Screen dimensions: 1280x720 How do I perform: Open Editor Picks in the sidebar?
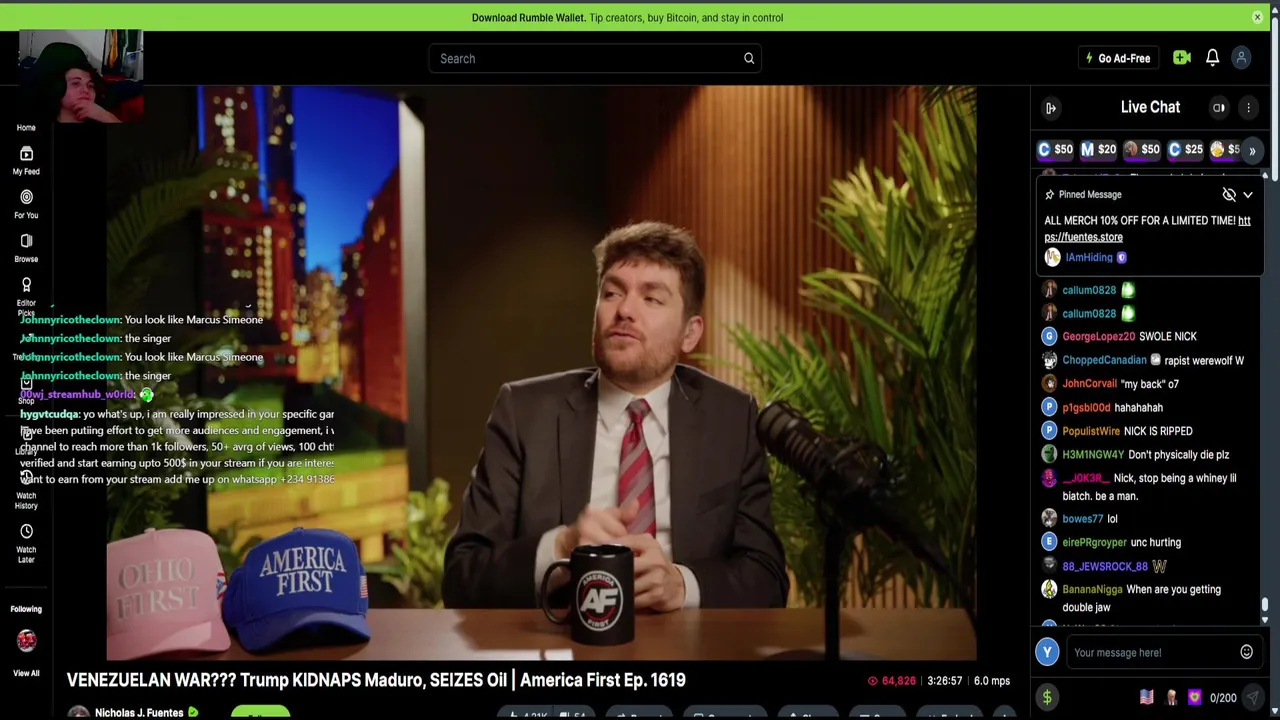point(26,295)
